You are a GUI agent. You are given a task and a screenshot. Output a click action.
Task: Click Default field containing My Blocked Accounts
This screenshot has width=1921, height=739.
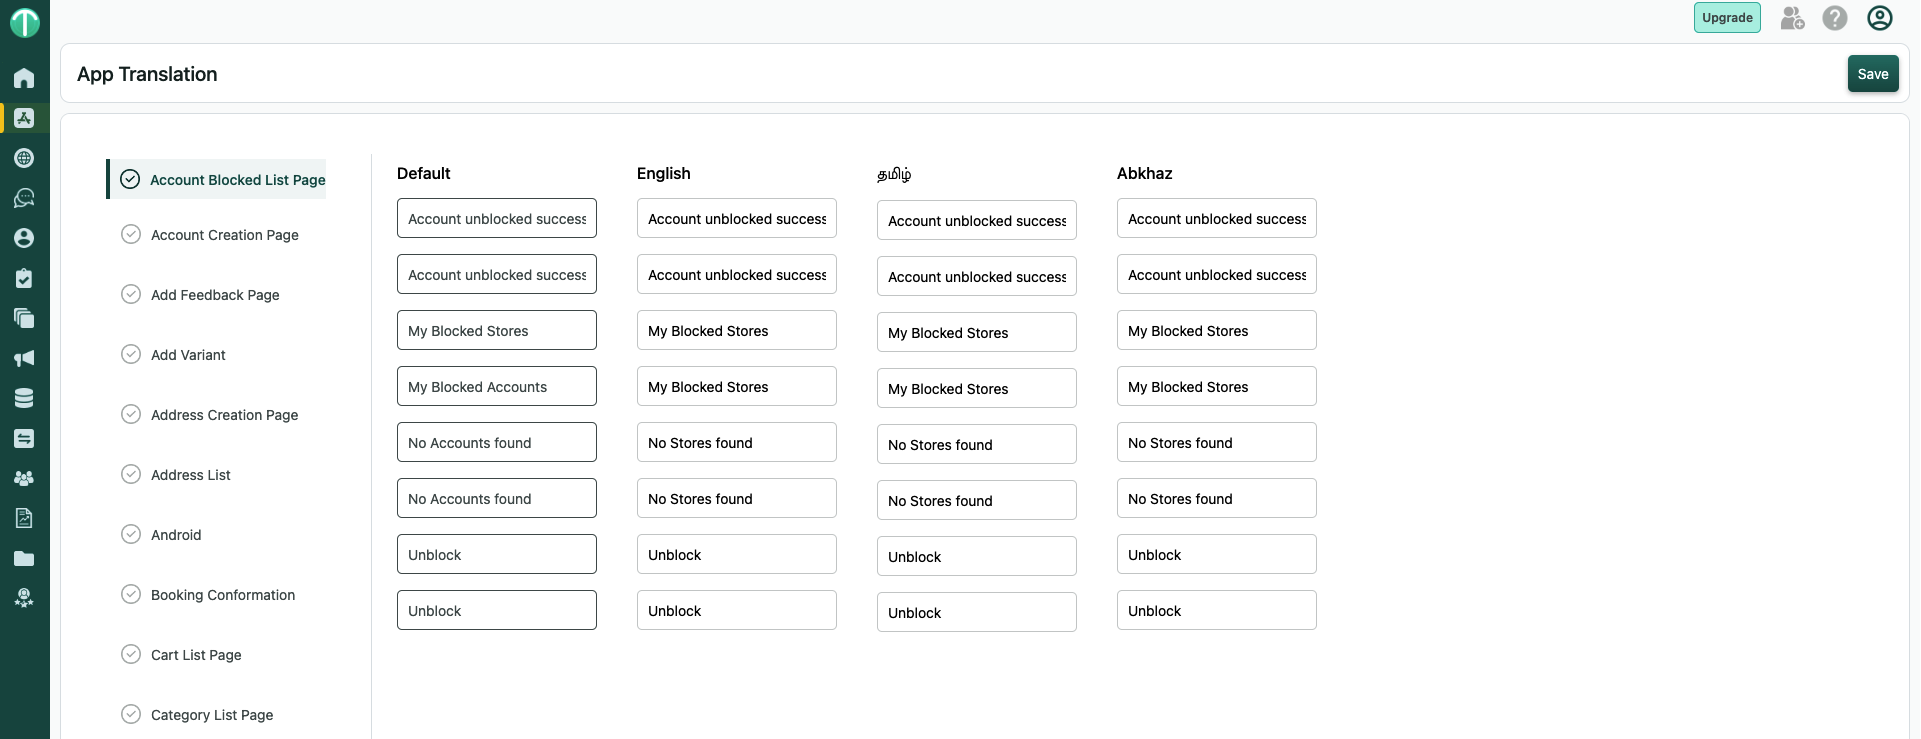[x=496, y=387]
